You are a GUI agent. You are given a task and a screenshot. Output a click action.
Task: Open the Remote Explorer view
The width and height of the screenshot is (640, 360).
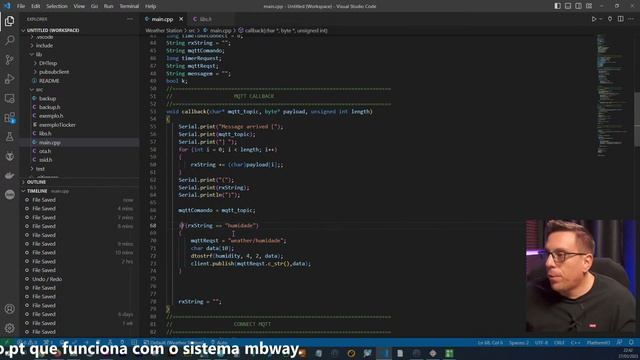9,98
